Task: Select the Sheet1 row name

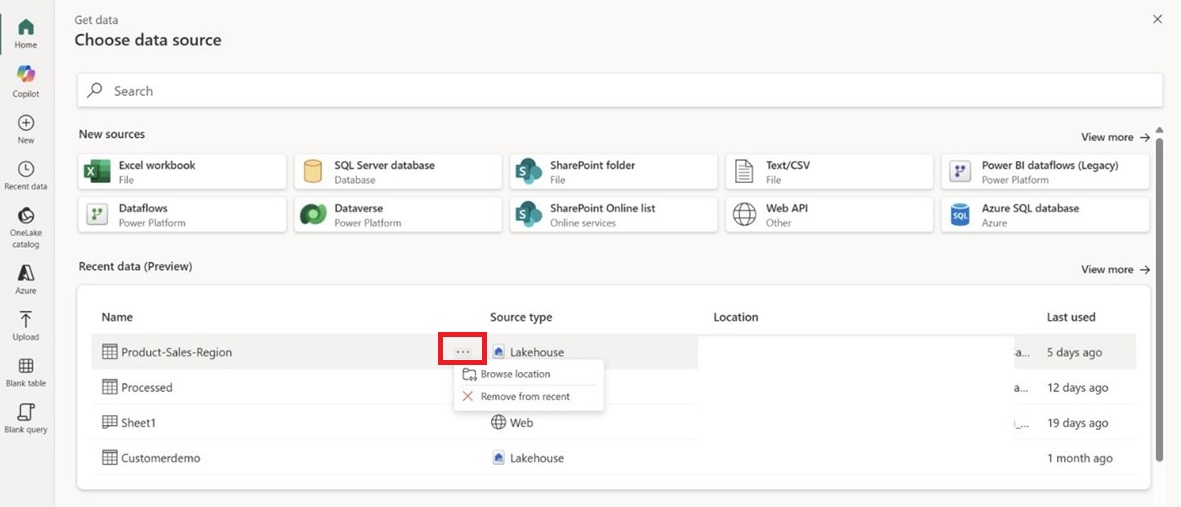Action: tap(138, 423)
